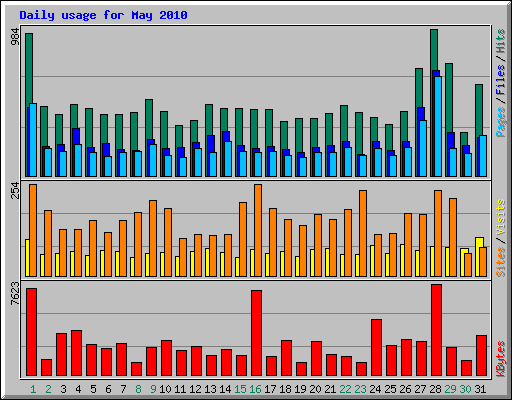Click the orange sites bar for day 10
Image resolution: width=512 pixels, height=400 pixels.
pyautogui.click(x=168, y=242)
